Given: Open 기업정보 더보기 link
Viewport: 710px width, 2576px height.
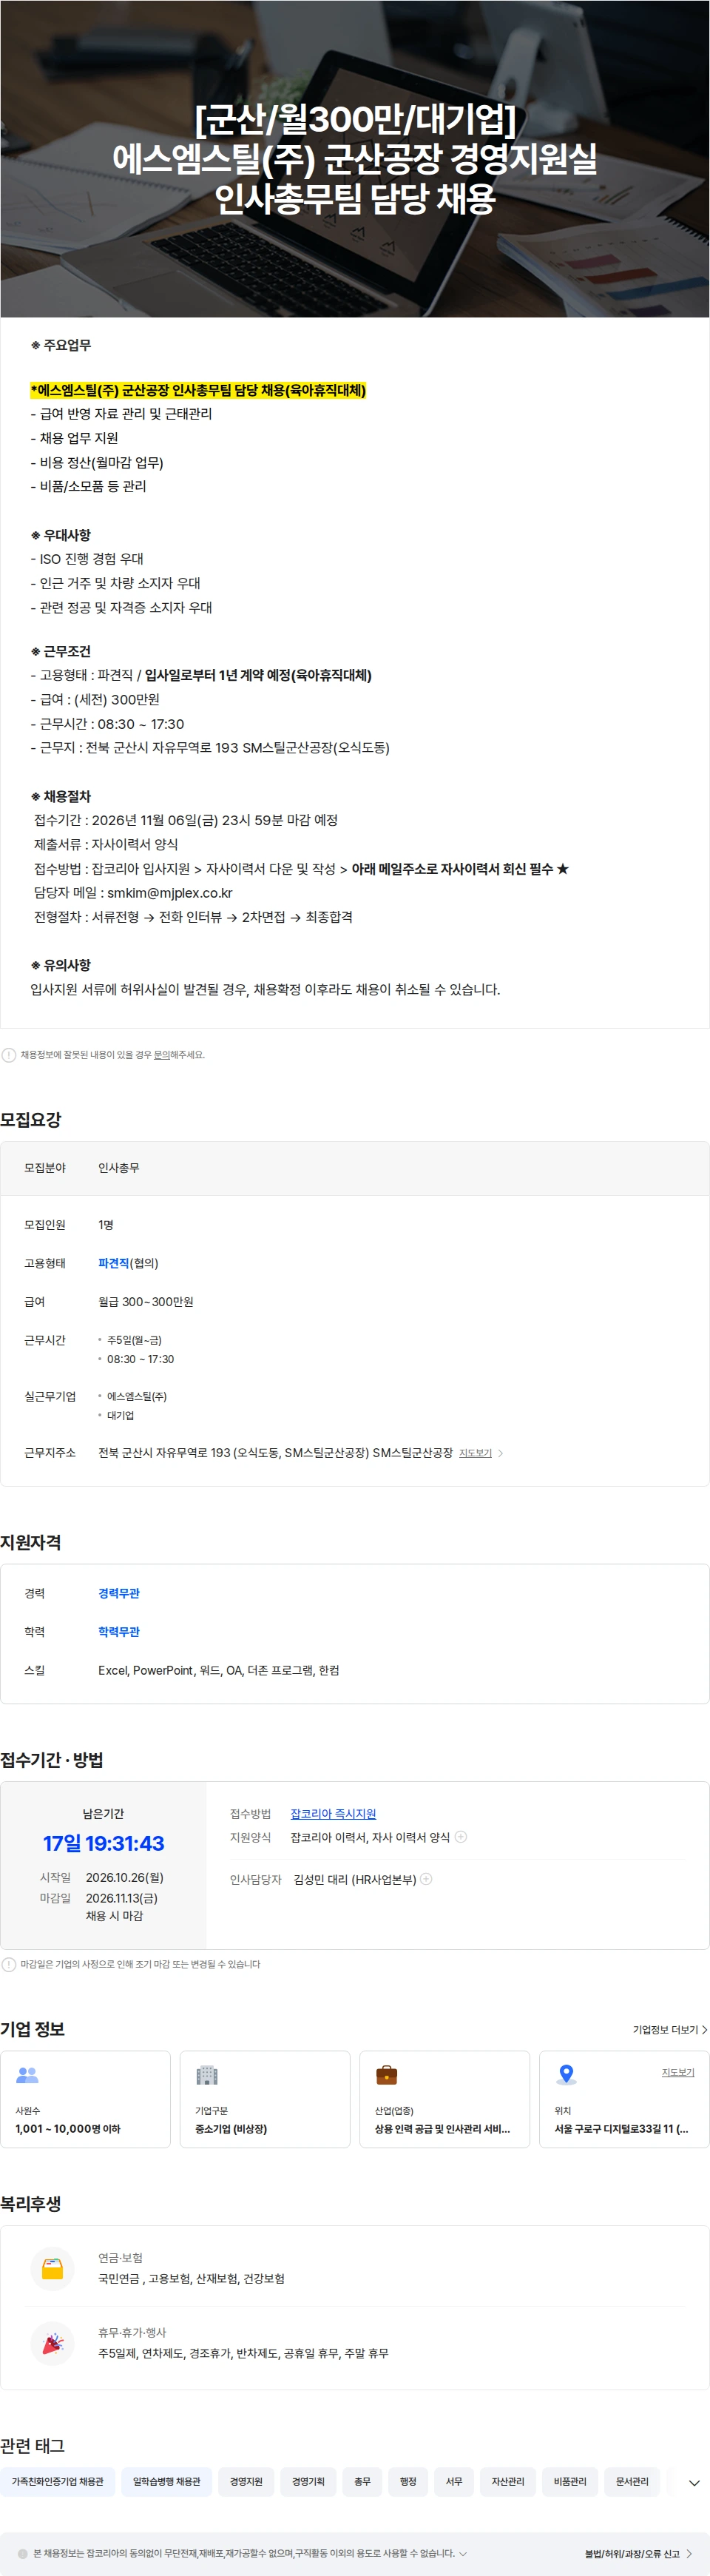Looking at the screenshot, I should [670, 2029].
